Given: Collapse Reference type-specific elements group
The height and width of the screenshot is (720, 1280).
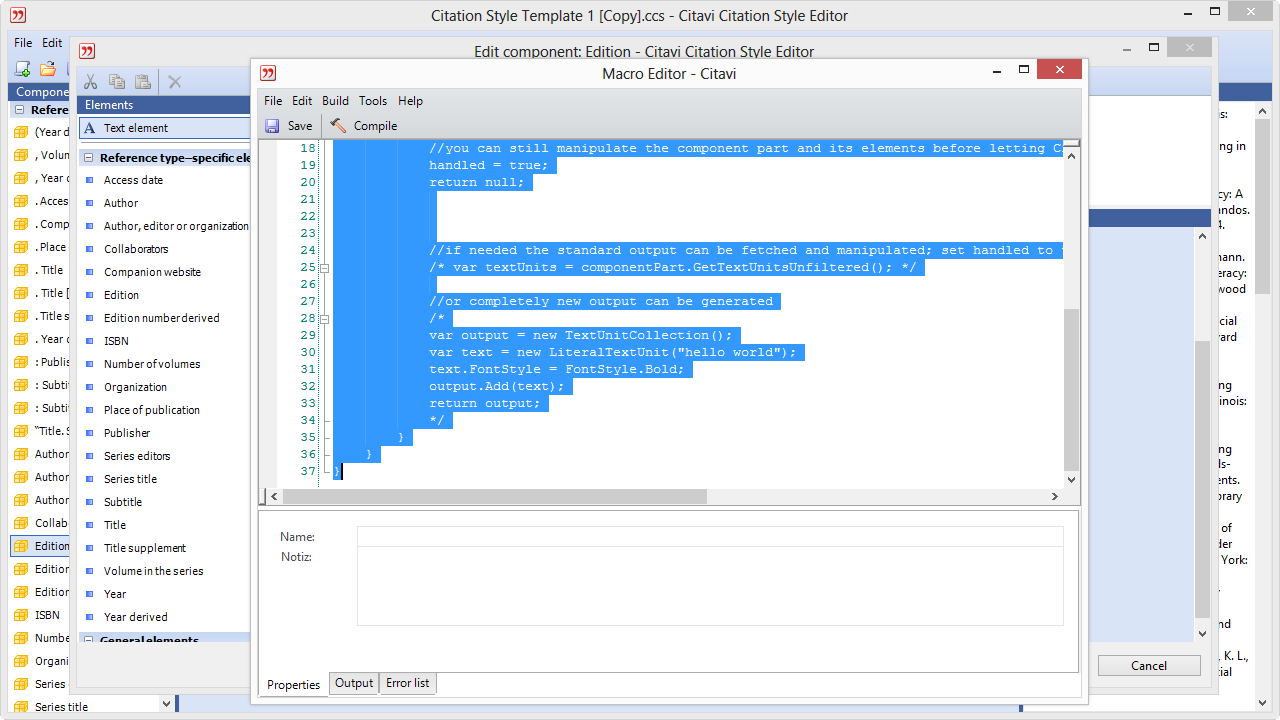Looking at the screenshot, I should click(x=89, y=158).
